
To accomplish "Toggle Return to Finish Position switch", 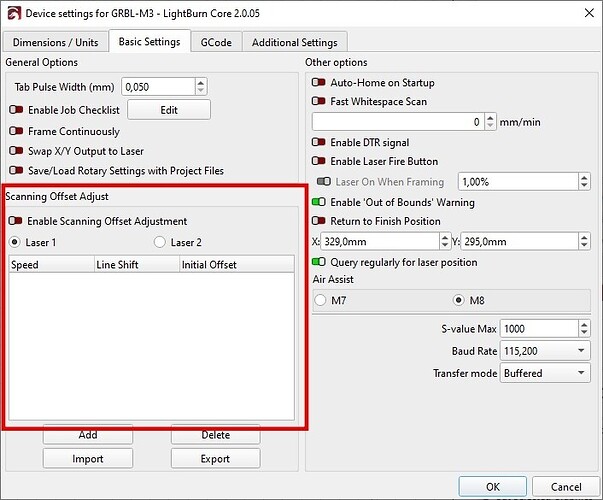I will 319,221.
